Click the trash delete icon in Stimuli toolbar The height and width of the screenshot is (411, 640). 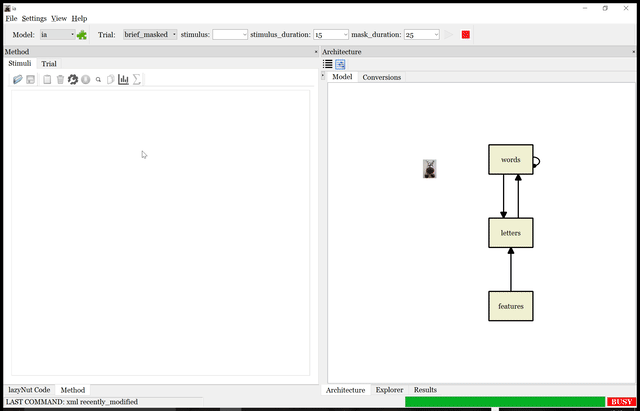pos(60,79)
